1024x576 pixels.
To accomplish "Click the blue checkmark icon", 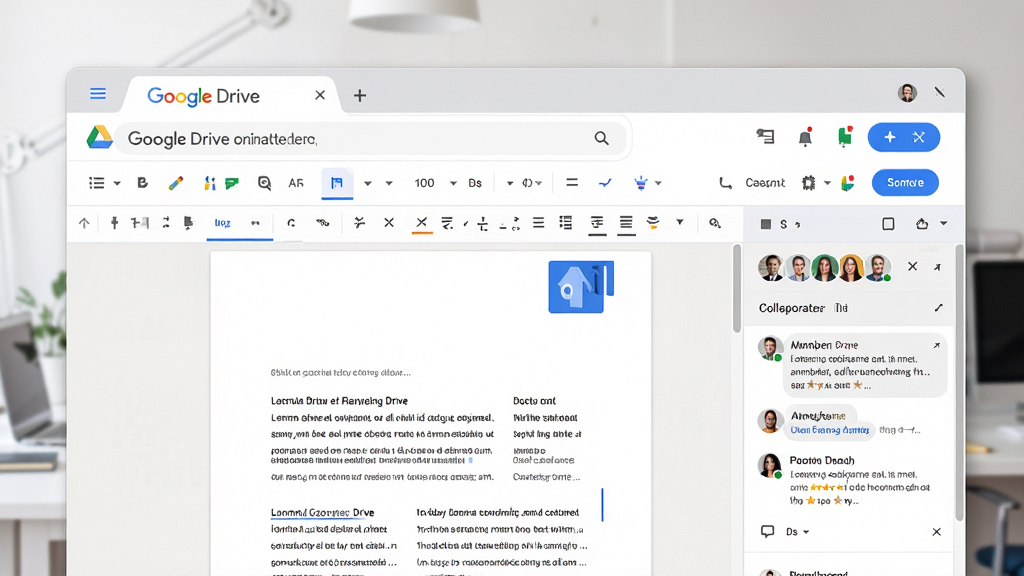I will [605, 184].
